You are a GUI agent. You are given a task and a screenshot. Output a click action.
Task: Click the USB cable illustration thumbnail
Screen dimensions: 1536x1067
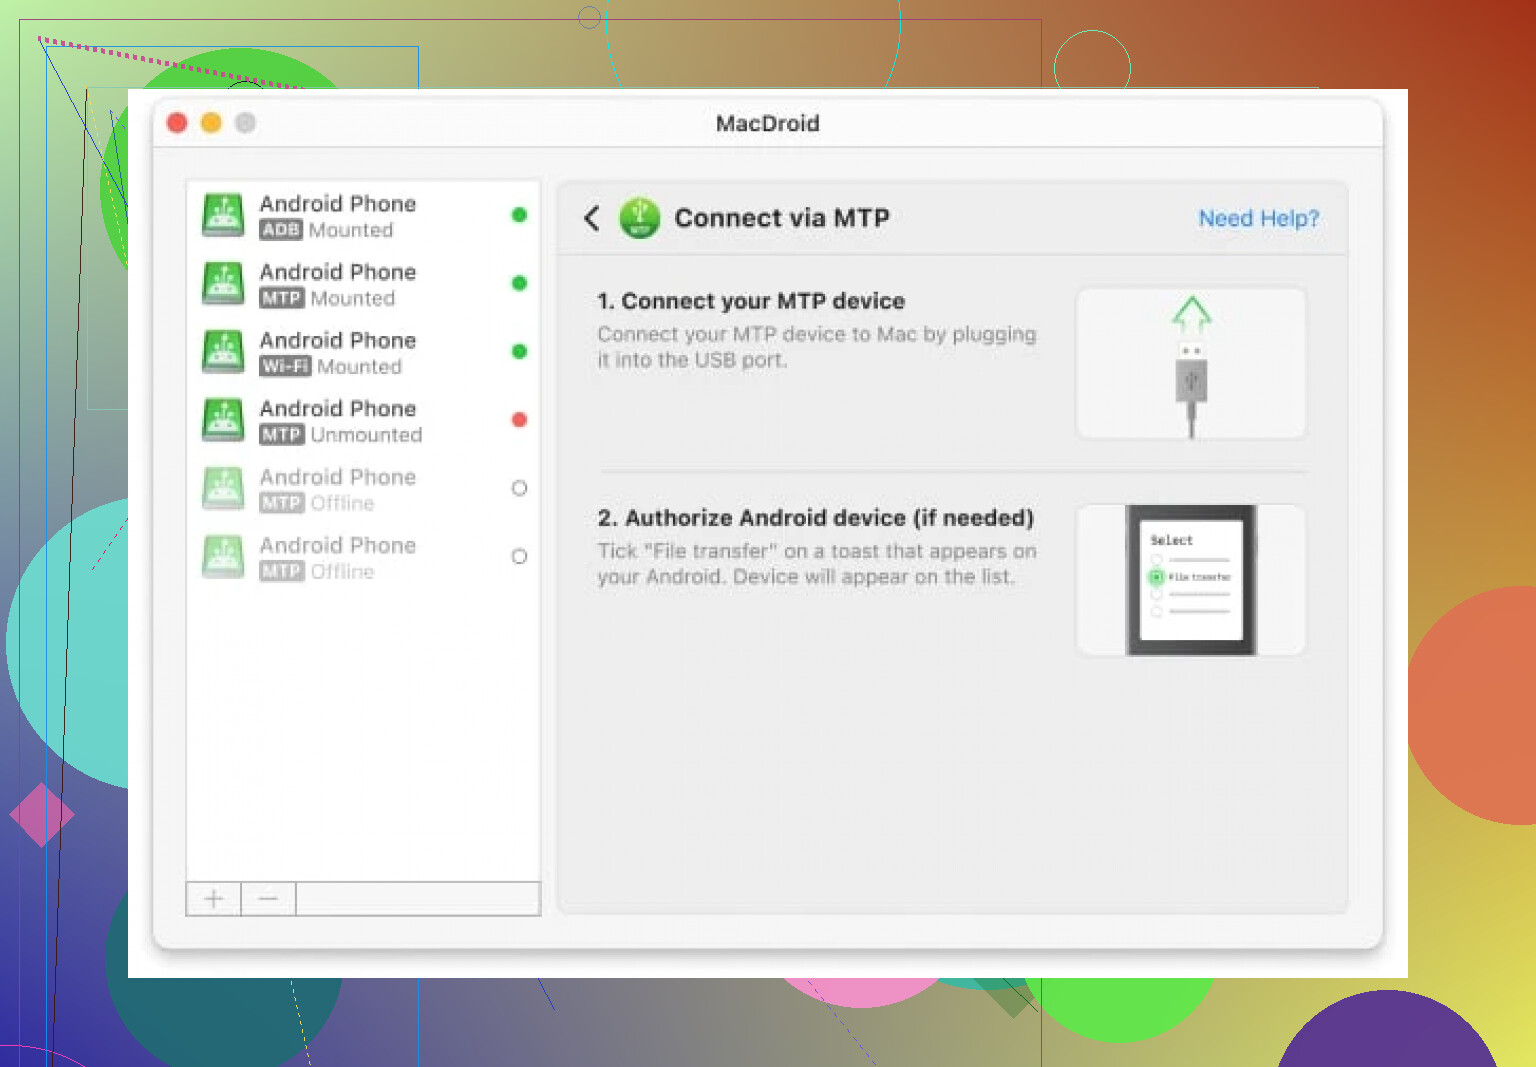pyautogui.click(x=1190, y=364)
